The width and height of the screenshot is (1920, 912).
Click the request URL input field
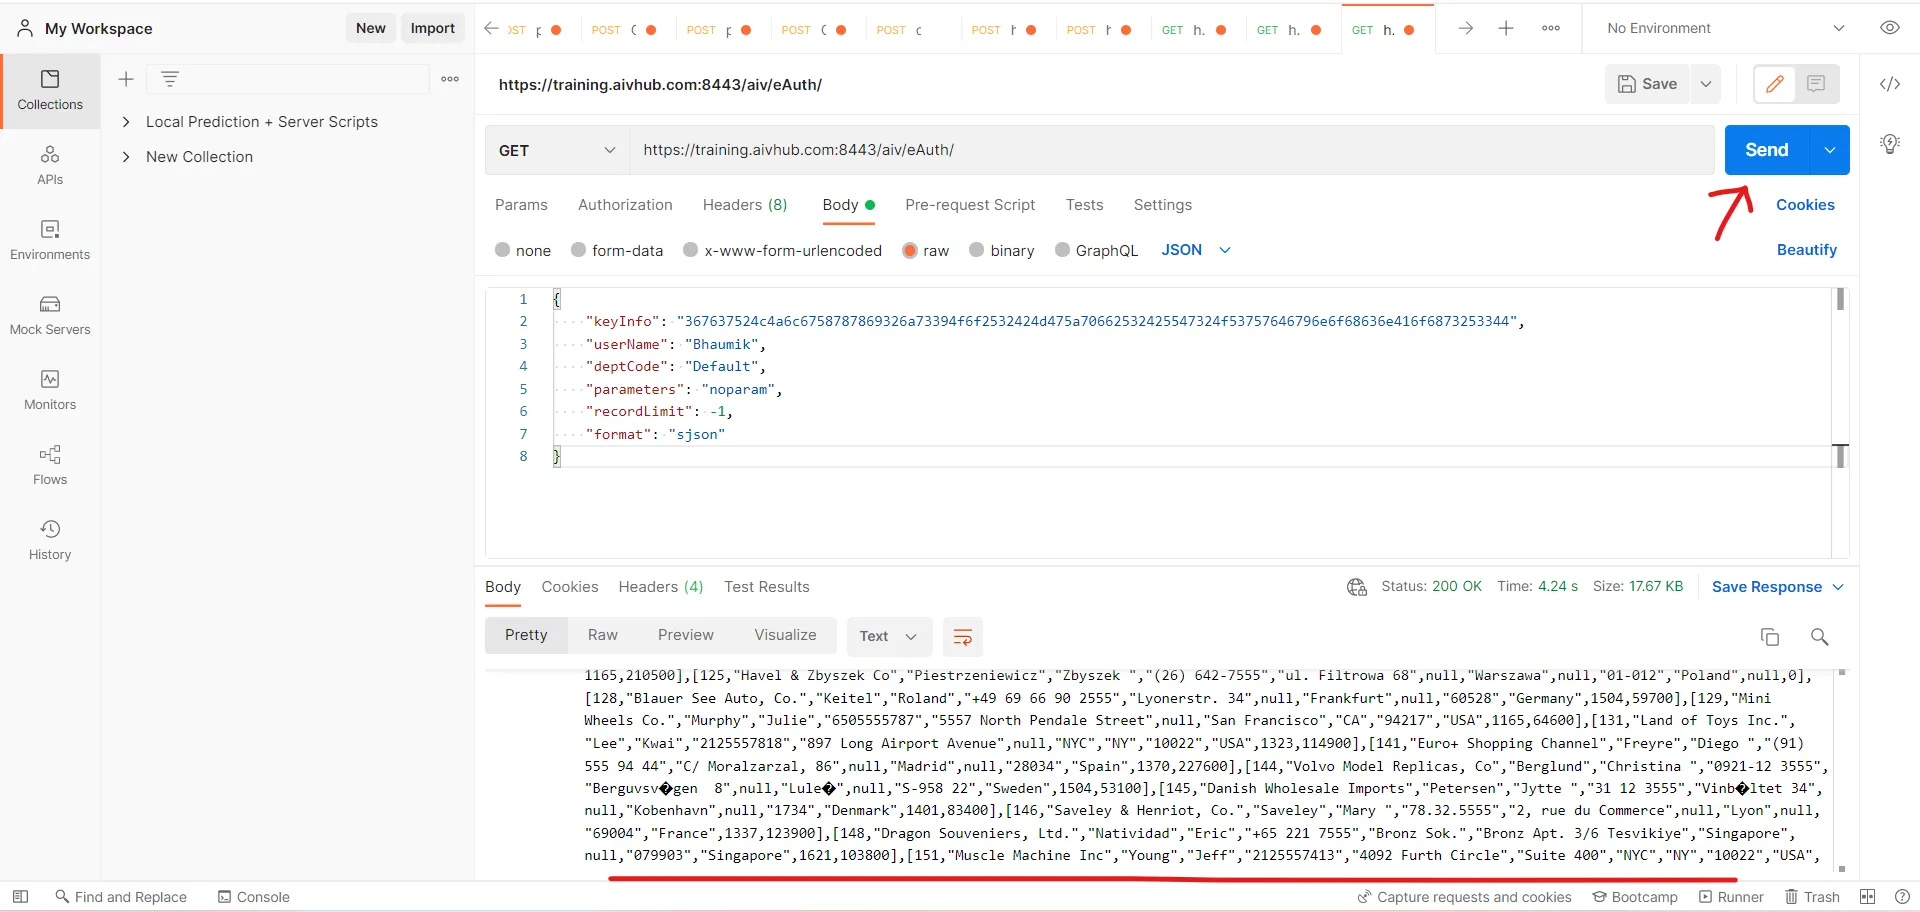1172,150
